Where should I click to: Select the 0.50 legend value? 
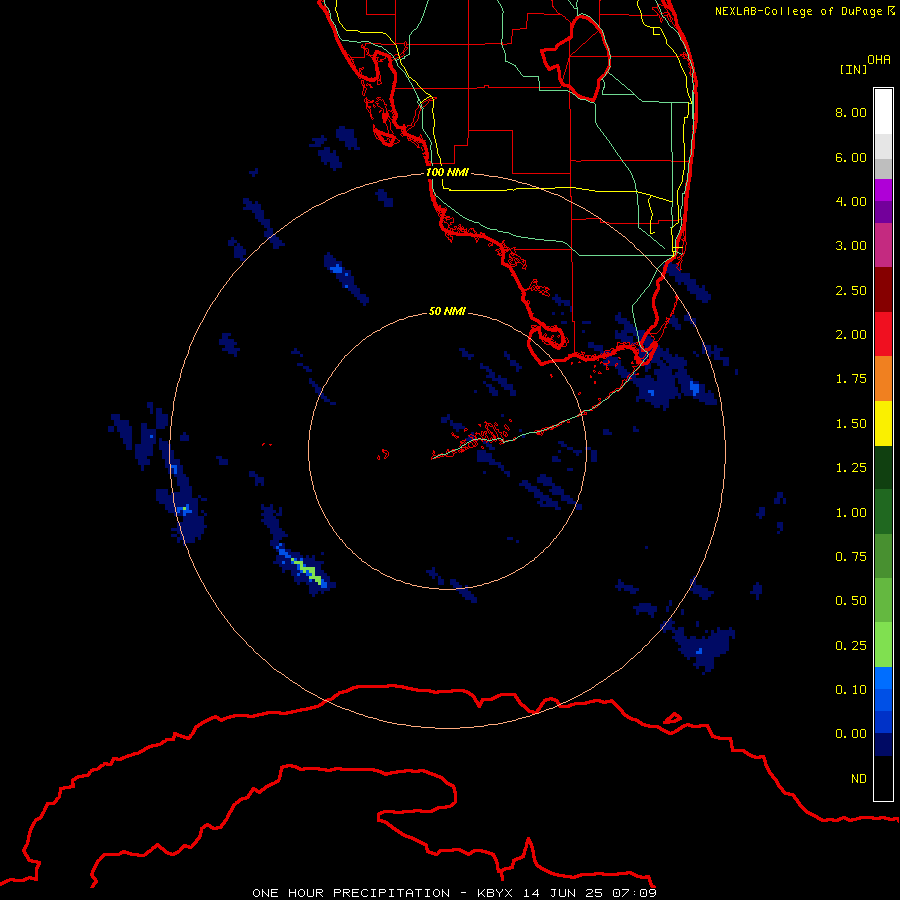click(x=851, y=601)
